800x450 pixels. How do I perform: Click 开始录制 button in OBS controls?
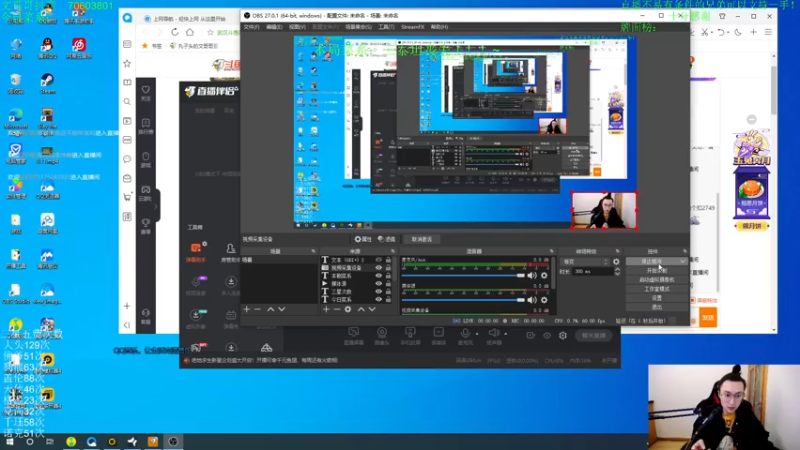click(657, 270)
